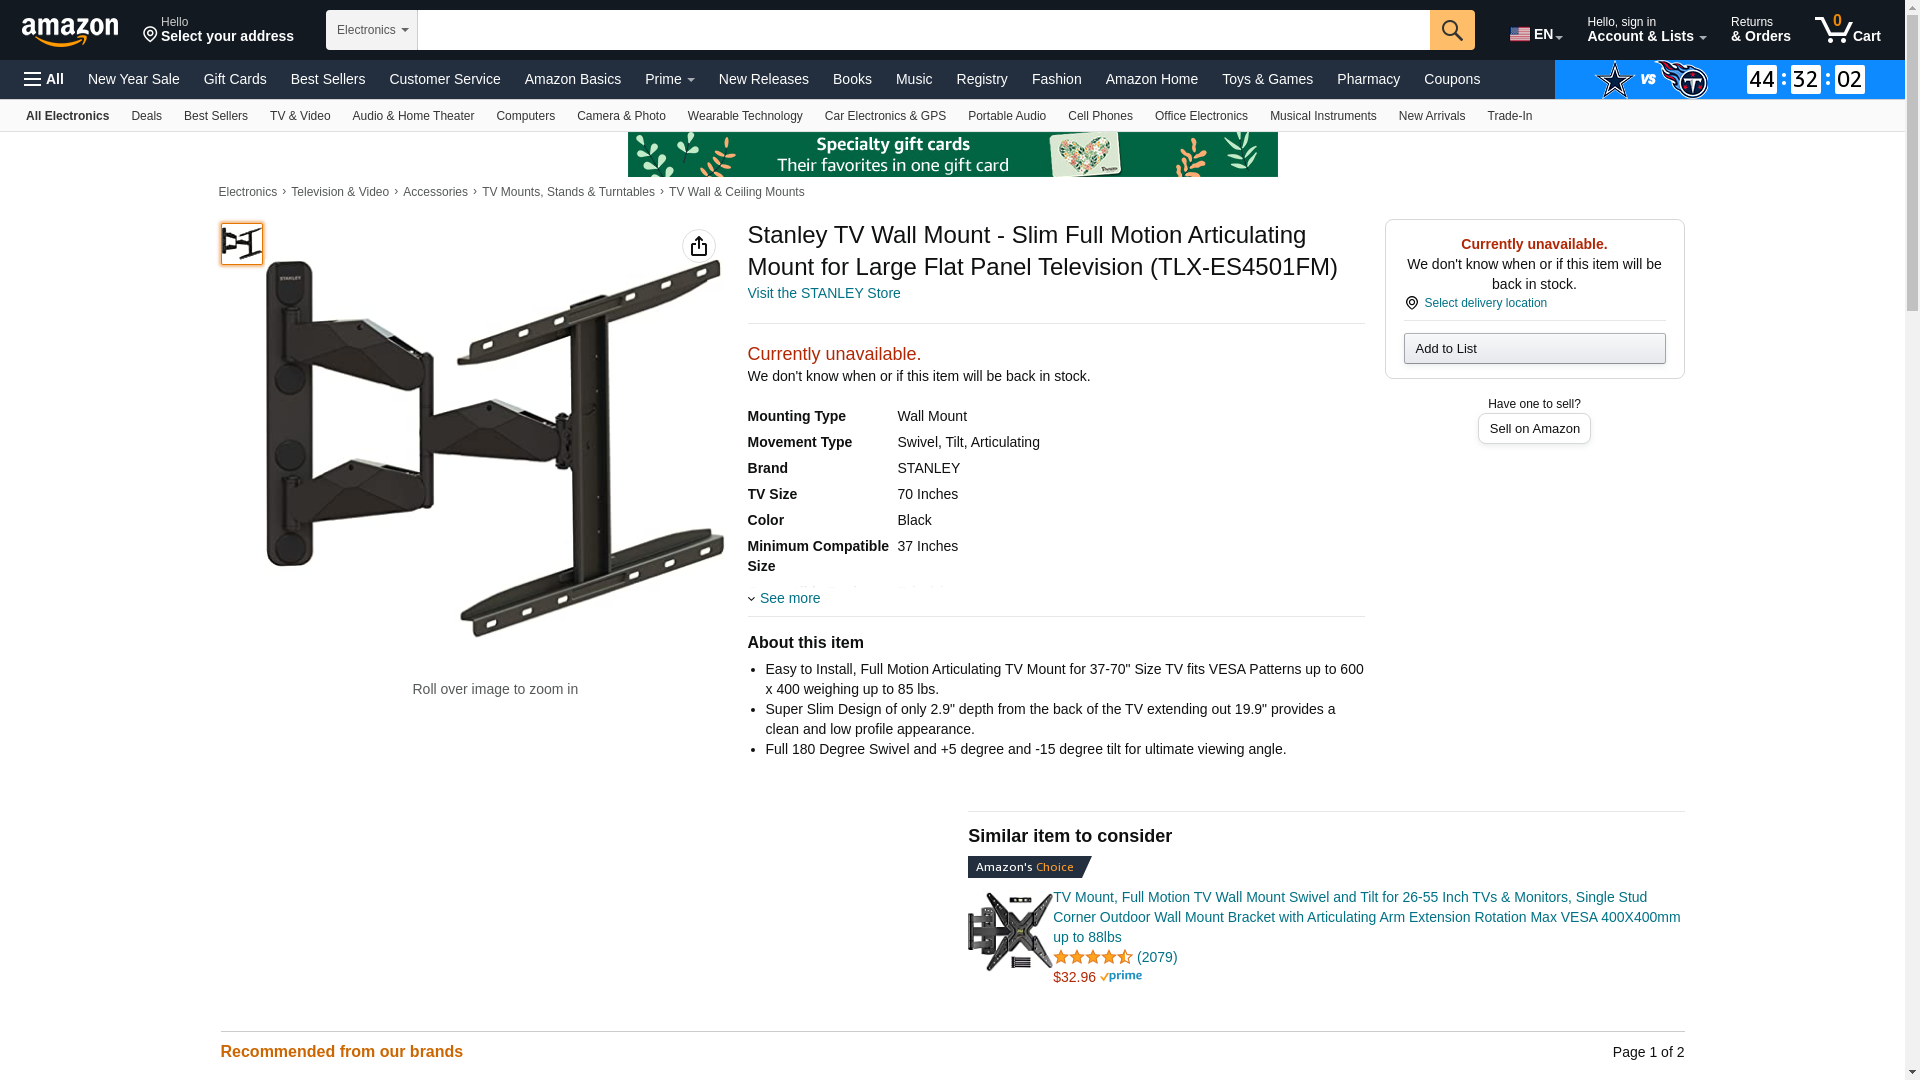
Task: Click the Amazon logo
Action: point(70,32)
